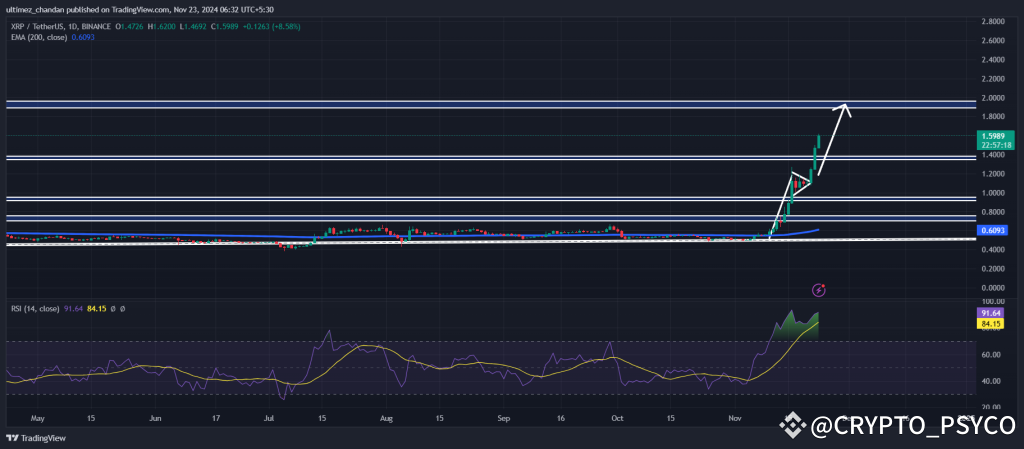Click the Nov date on time axis
This screenshot has height=449, width=1024.
734,417
